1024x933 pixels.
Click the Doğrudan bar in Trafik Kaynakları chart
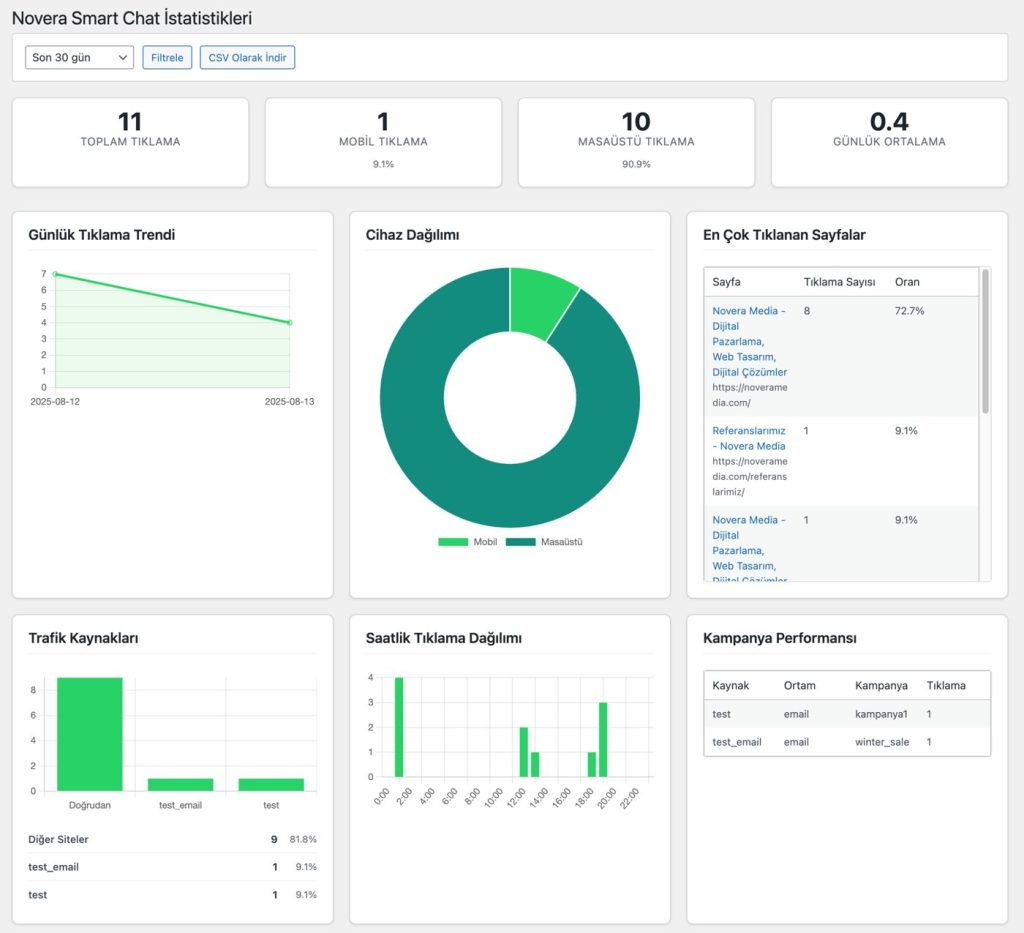(x=89, y=734)
